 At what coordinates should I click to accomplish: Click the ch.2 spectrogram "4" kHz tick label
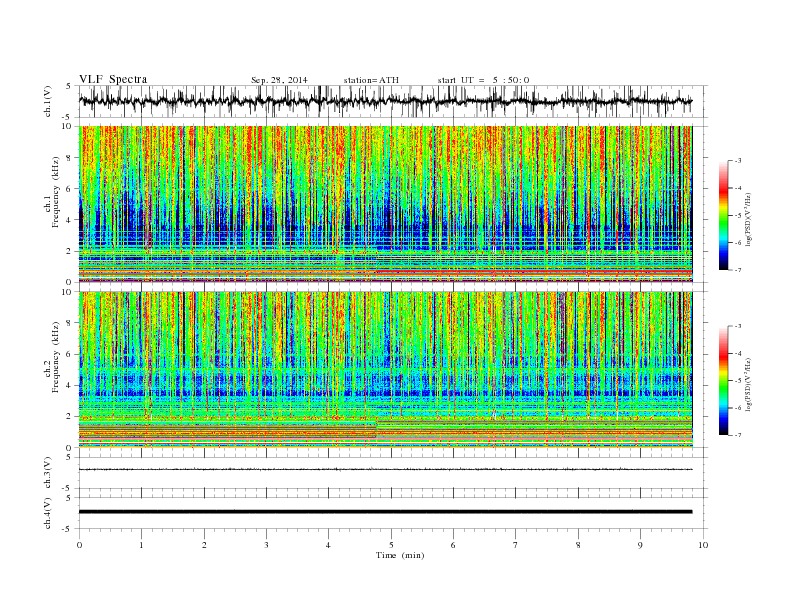(x=70, y=385)
